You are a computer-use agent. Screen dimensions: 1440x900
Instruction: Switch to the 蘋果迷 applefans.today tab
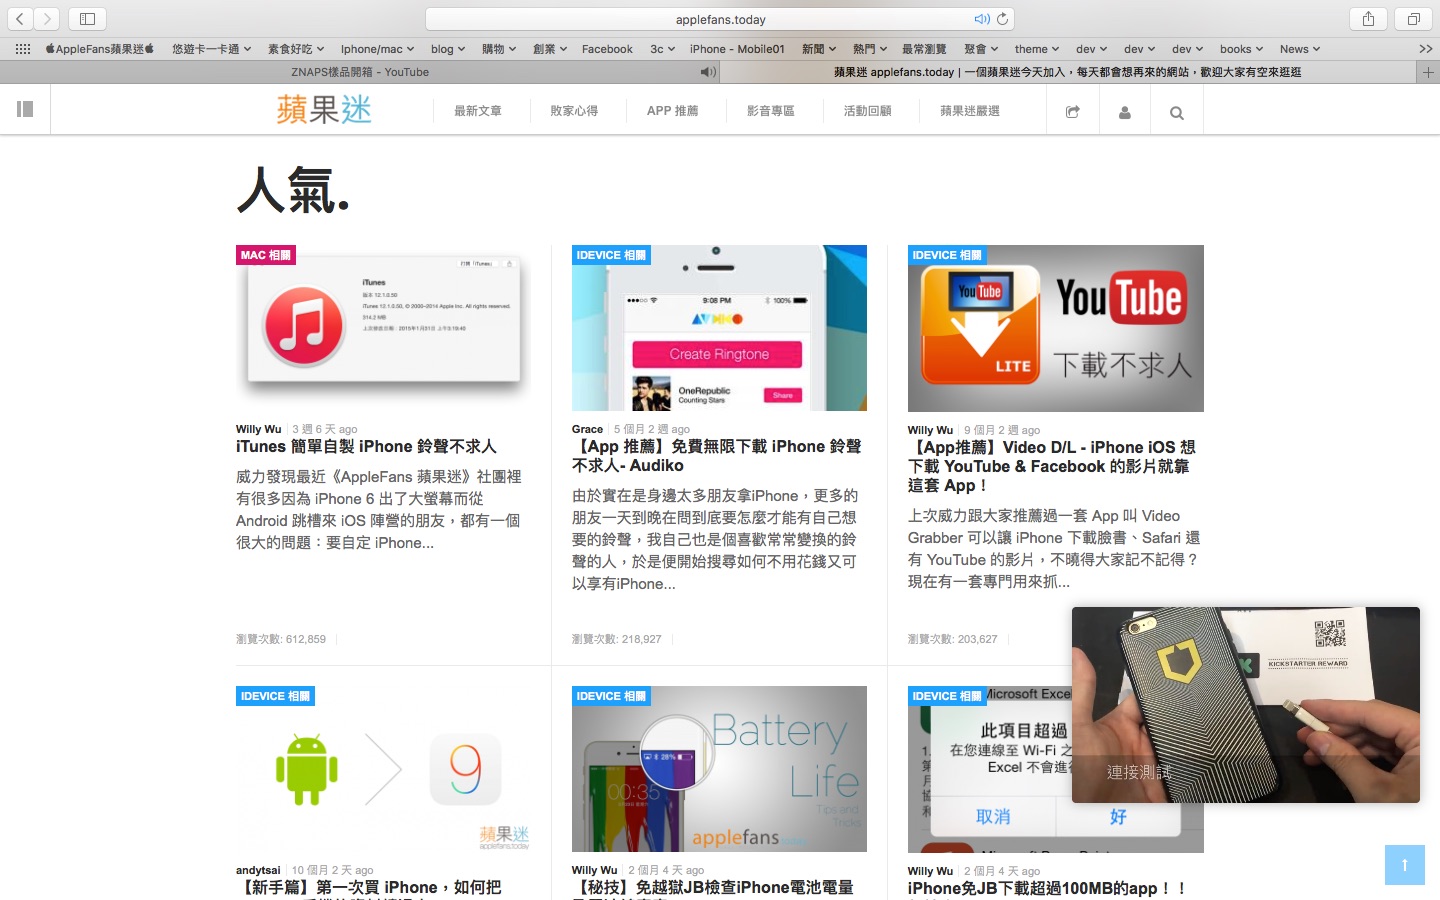point(1068,72)
